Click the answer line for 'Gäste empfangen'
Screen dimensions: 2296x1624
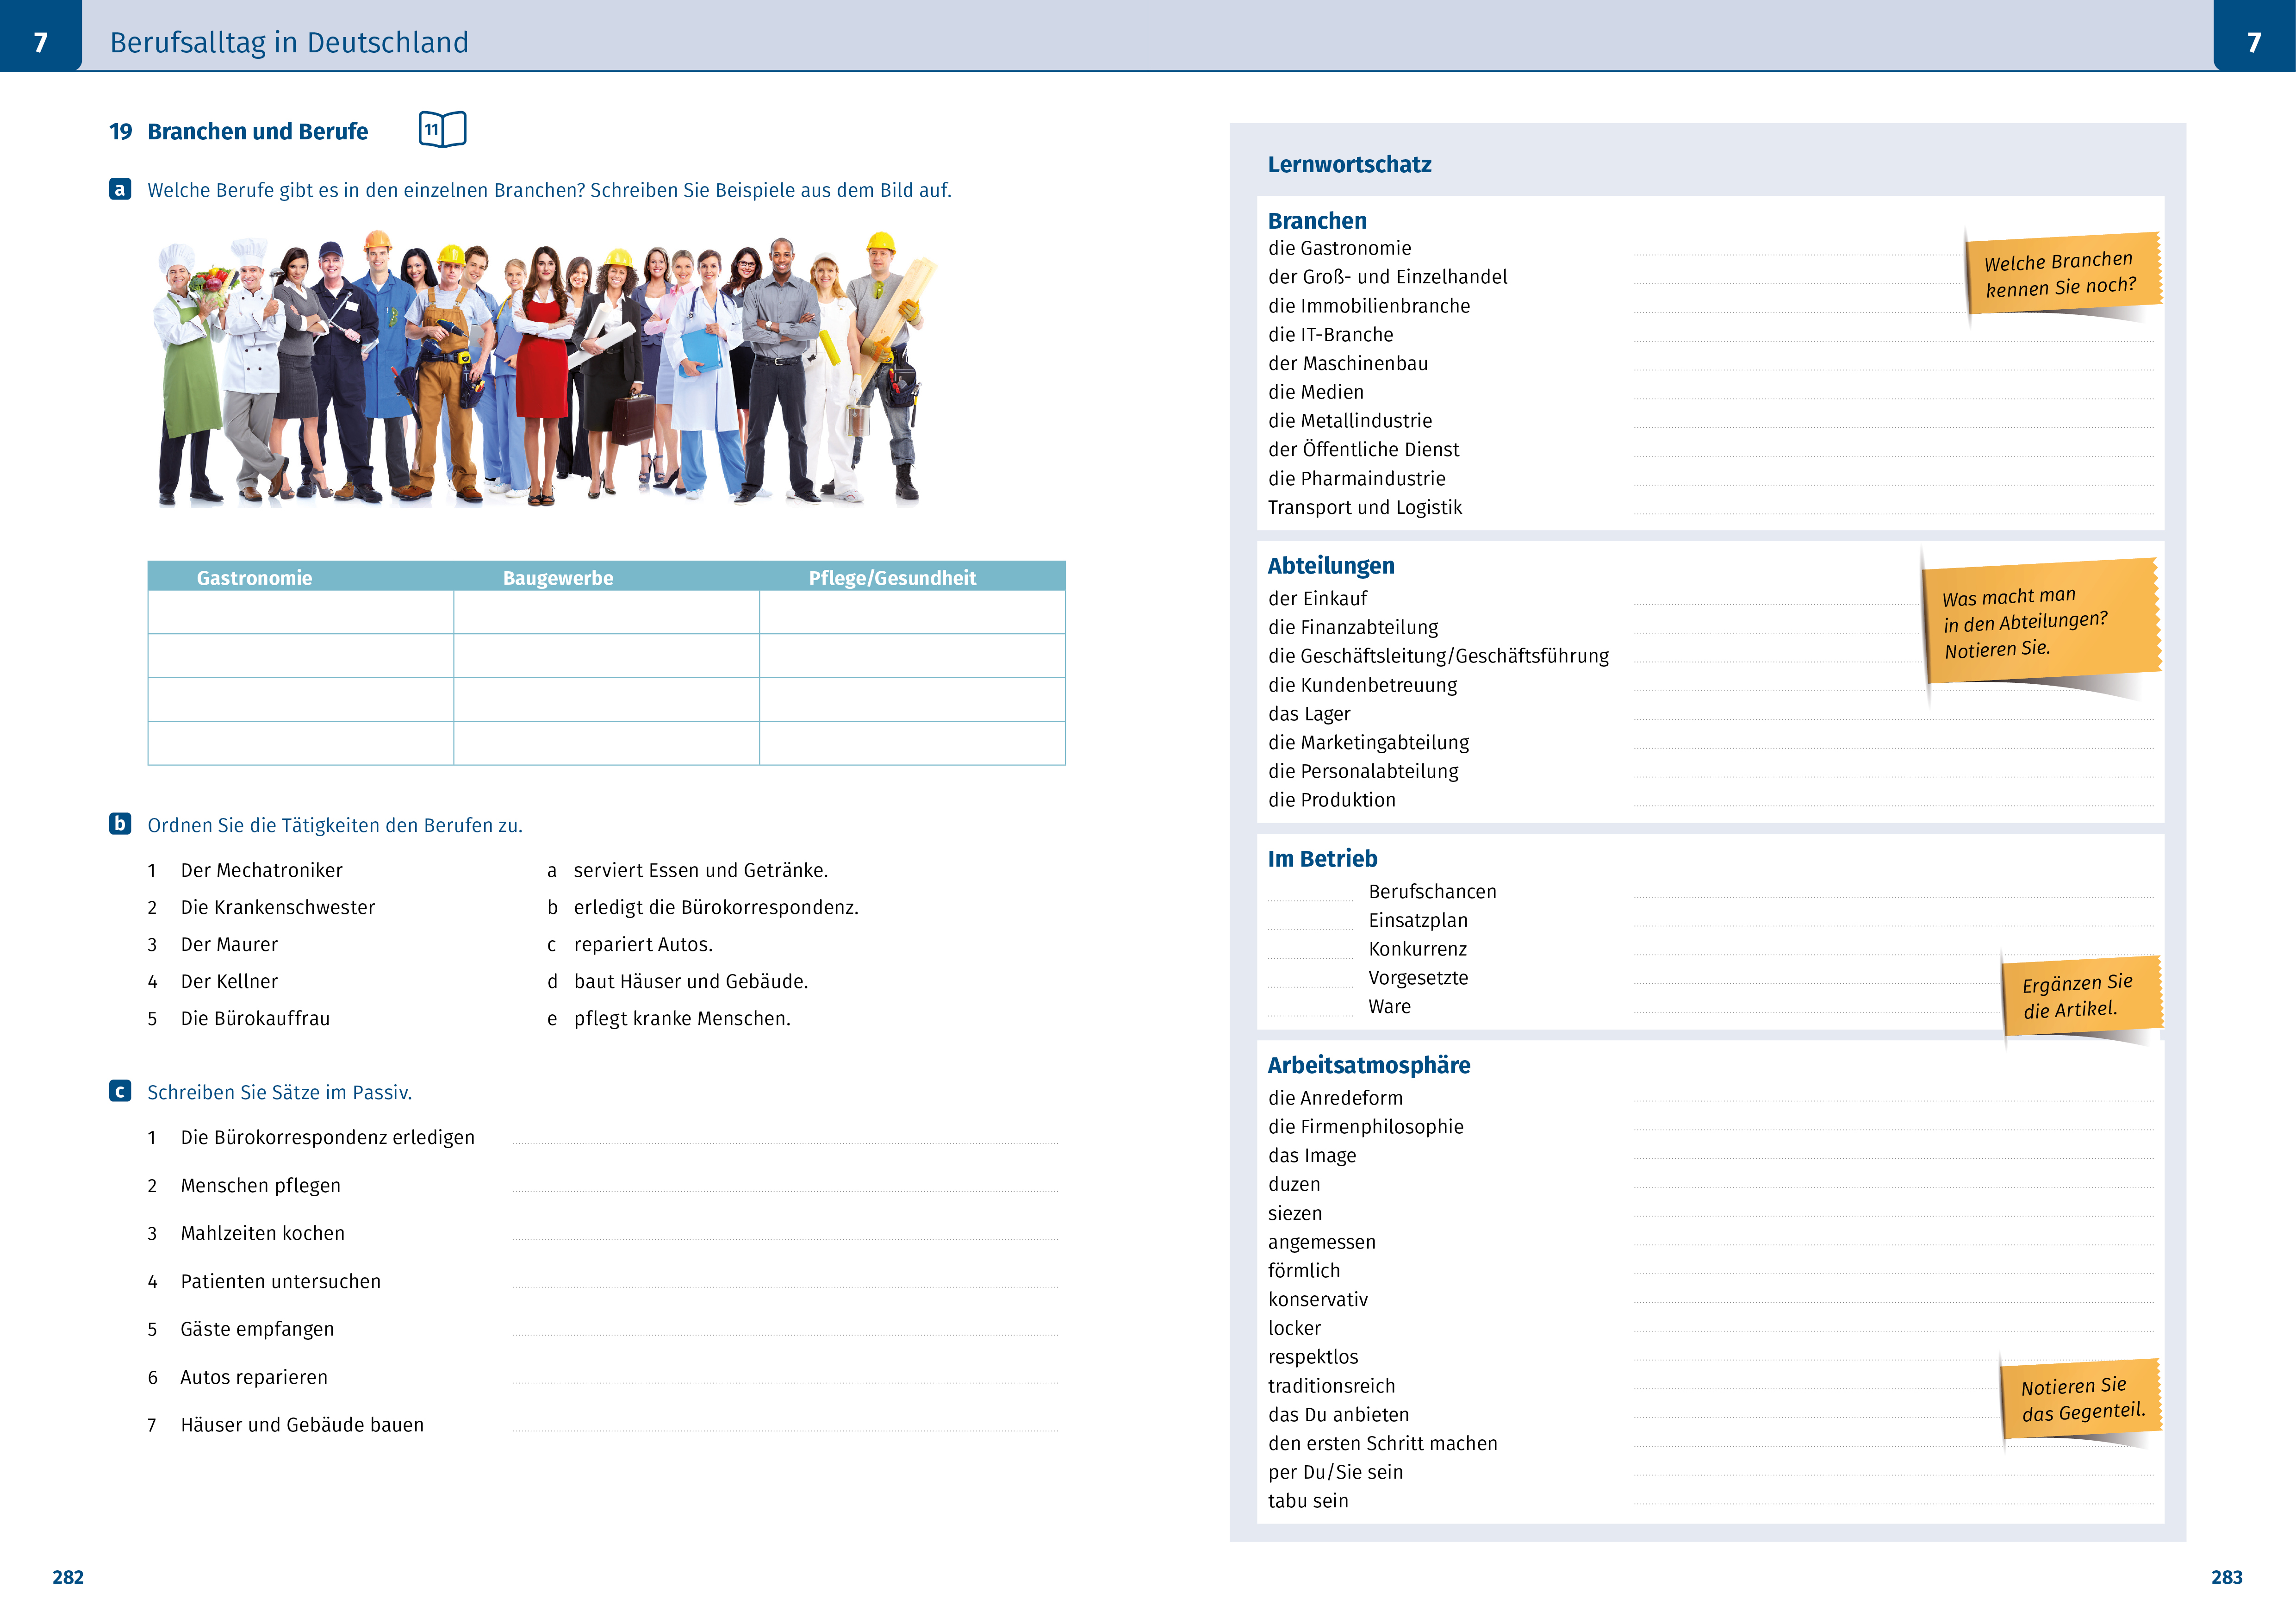tap(785, 1329)
